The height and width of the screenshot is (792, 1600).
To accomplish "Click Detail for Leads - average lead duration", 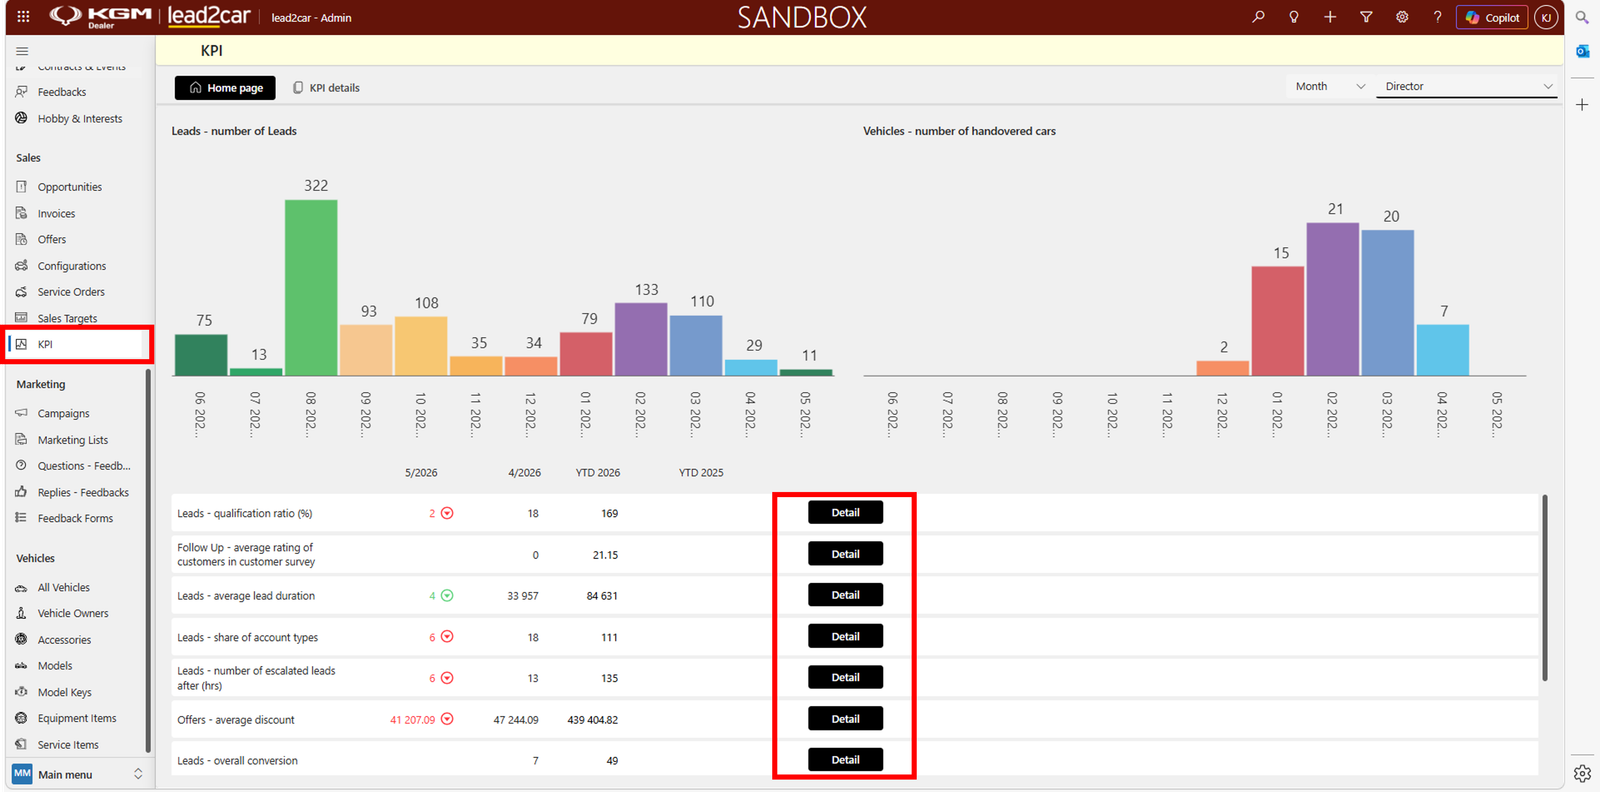I will click(x=845, y=595).
